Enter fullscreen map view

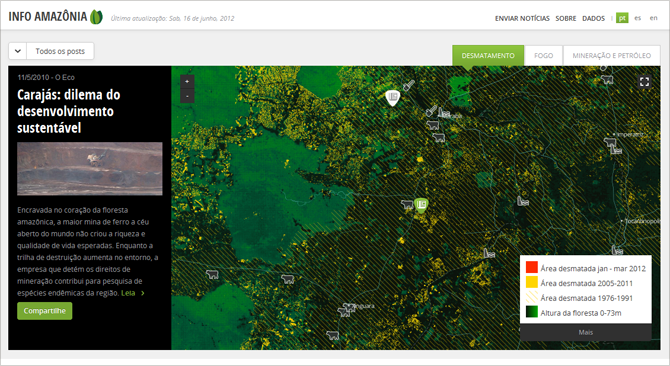click(x=644, y=82)
